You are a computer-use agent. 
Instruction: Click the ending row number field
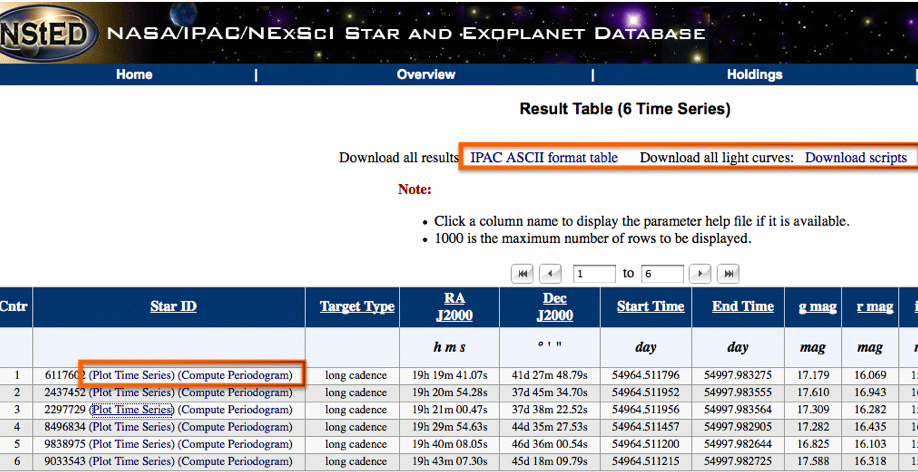[x=662, y=273]
